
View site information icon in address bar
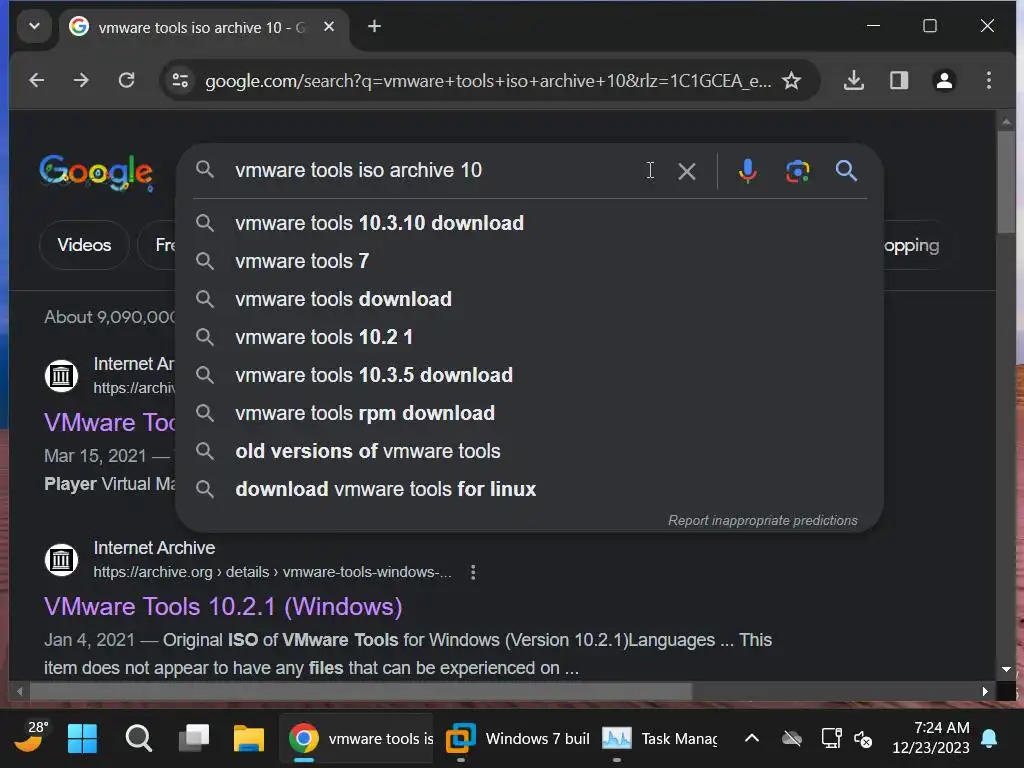(x=180, y=80)
